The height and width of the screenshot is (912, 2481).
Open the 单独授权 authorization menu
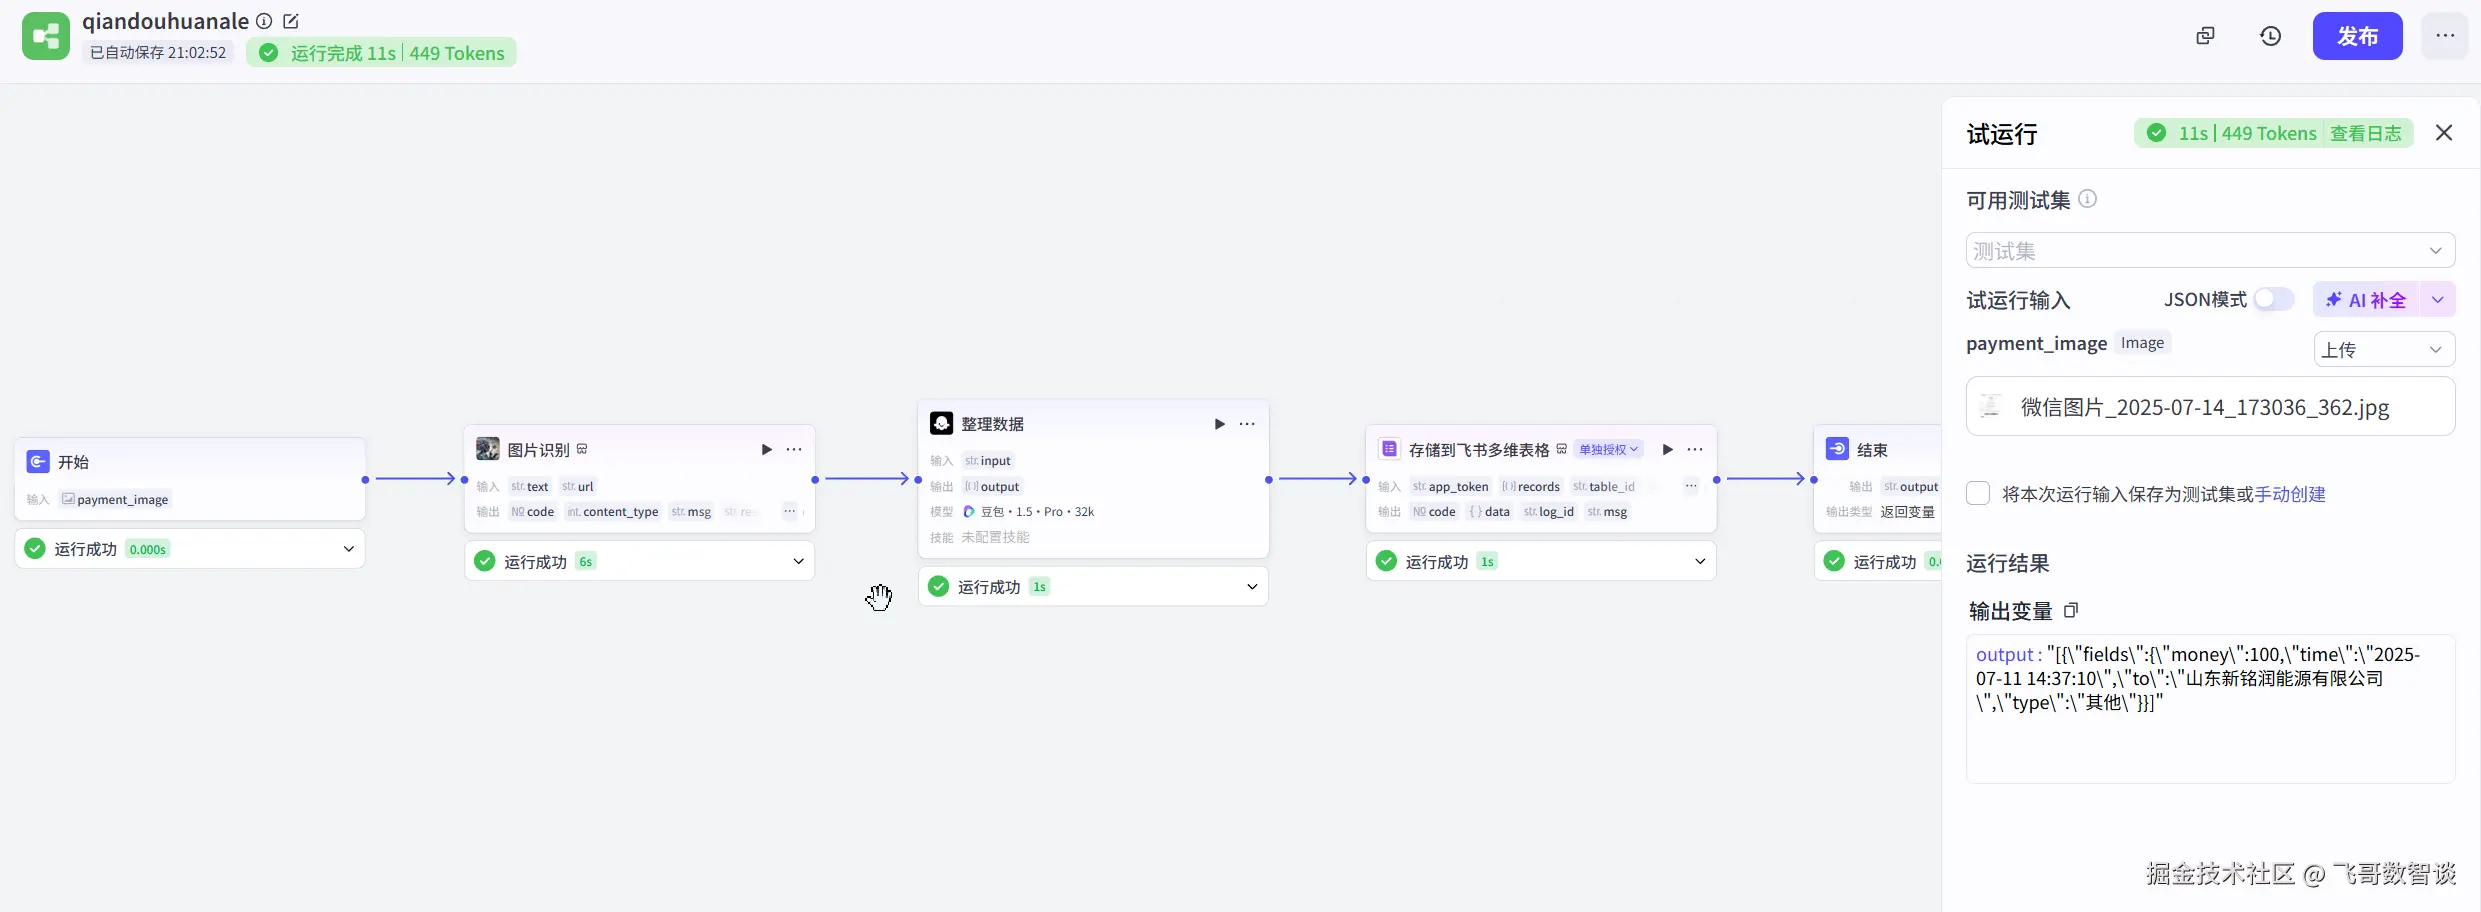(1608, 450)
